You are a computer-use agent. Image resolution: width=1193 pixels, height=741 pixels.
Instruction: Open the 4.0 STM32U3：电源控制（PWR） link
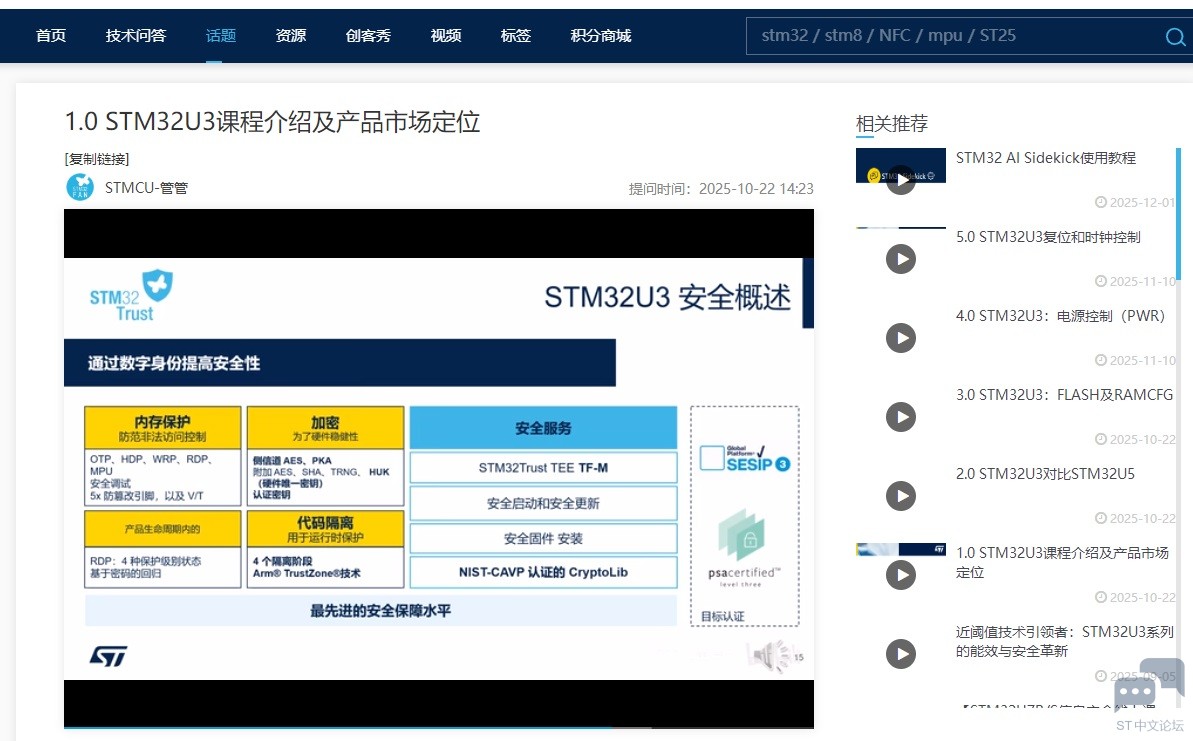[1061, 316]
